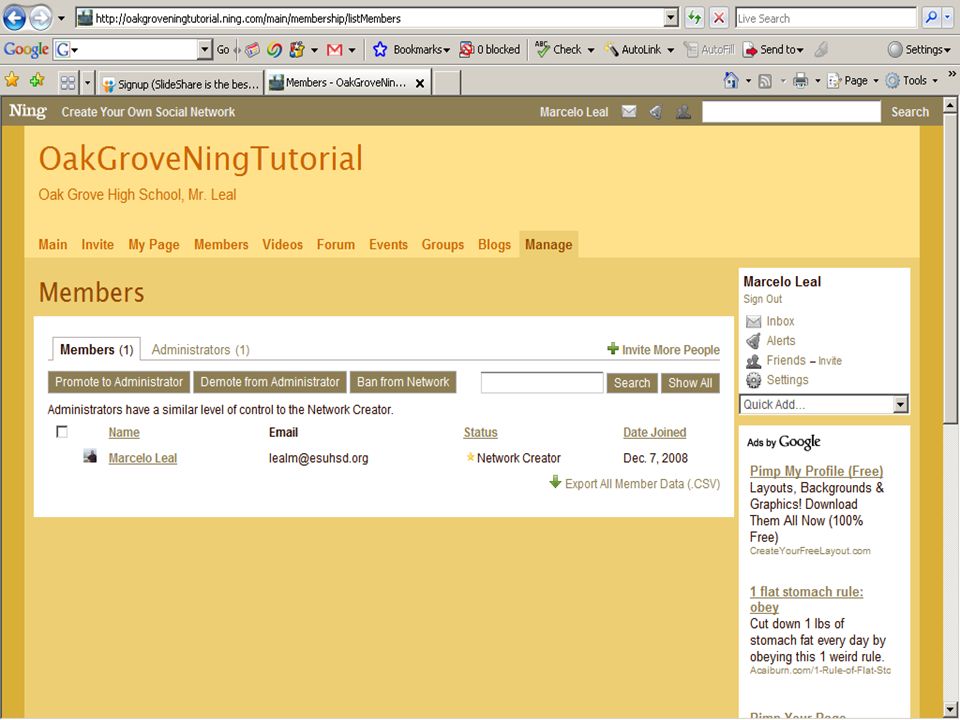Expand the Google toolbar search box dropdown
The height and width of the screenshot is (720, 960).
(x=205, y=50)
